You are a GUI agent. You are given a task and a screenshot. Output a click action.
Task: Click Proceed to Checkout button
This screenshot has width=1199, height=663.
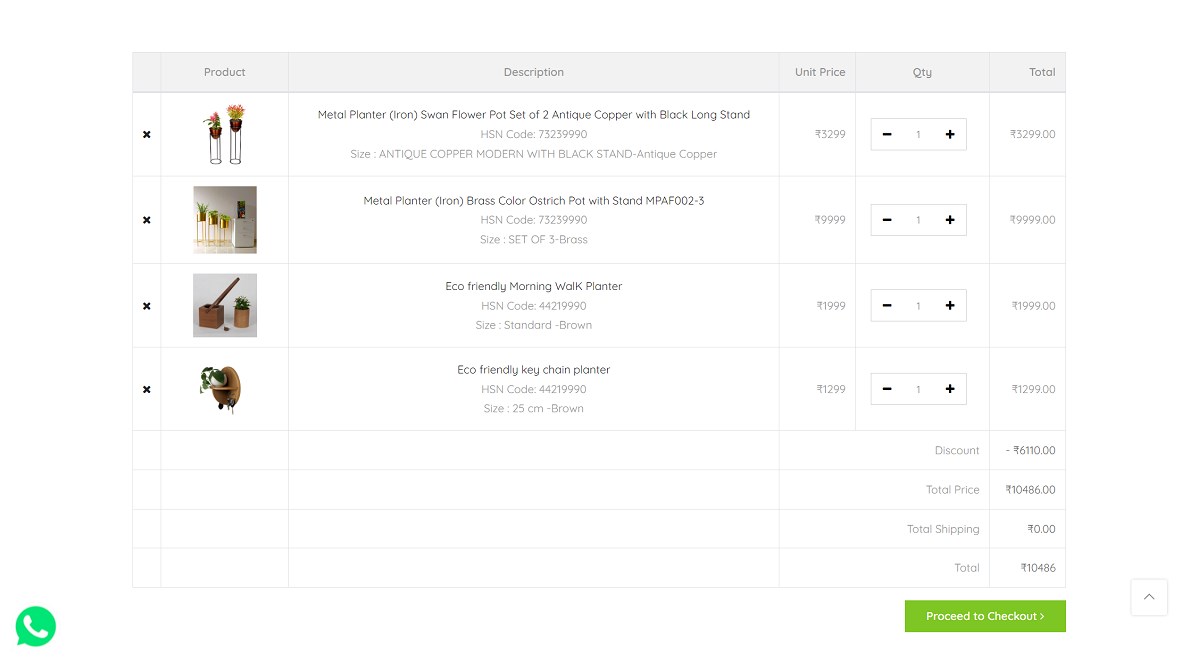(985, 616)
